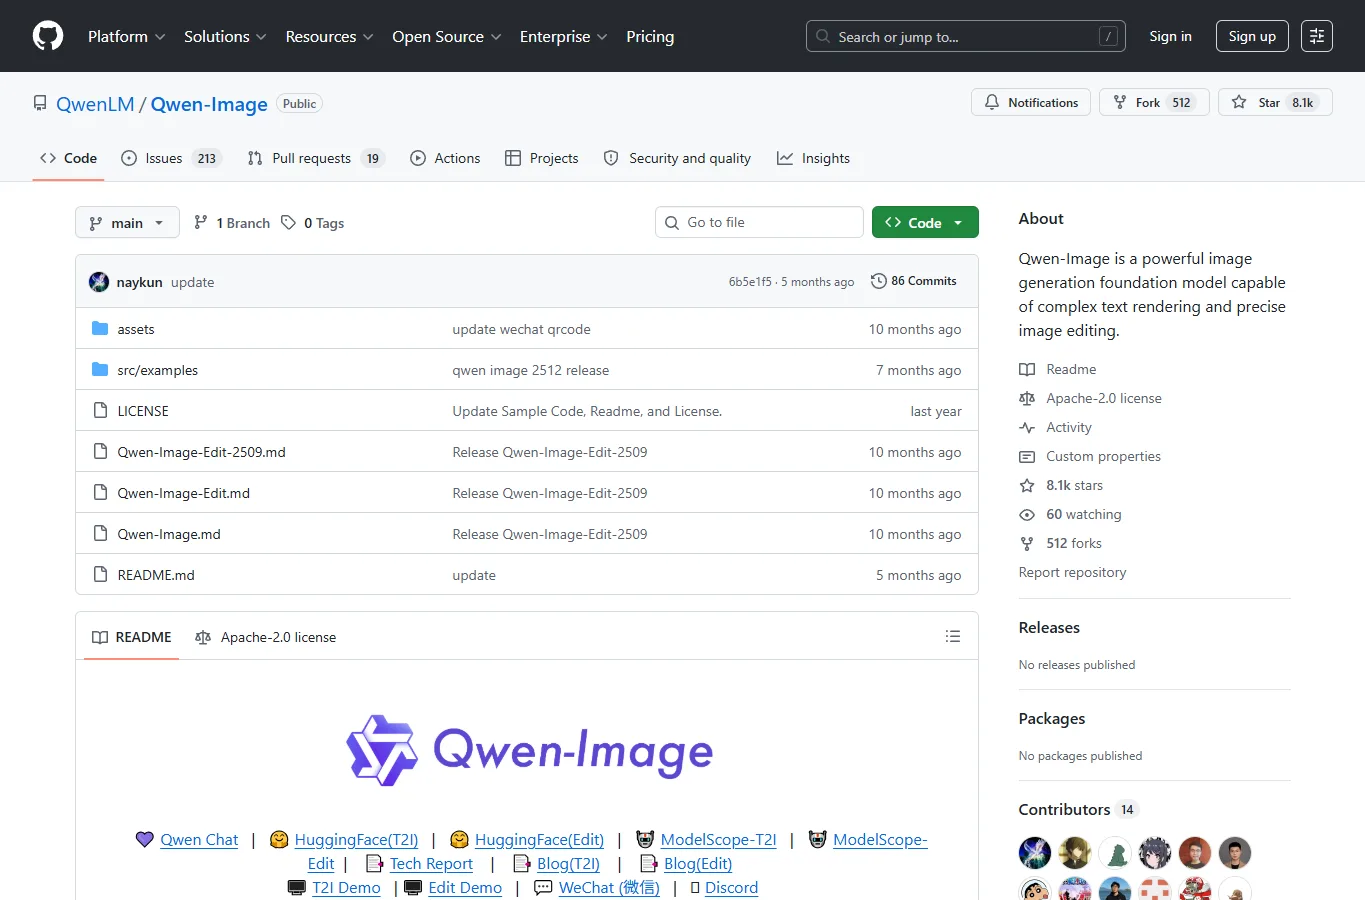Open the Pricing page
The width and height of the screenshot is (1365, 900).
pyautogui.click(x=650, y=36)
